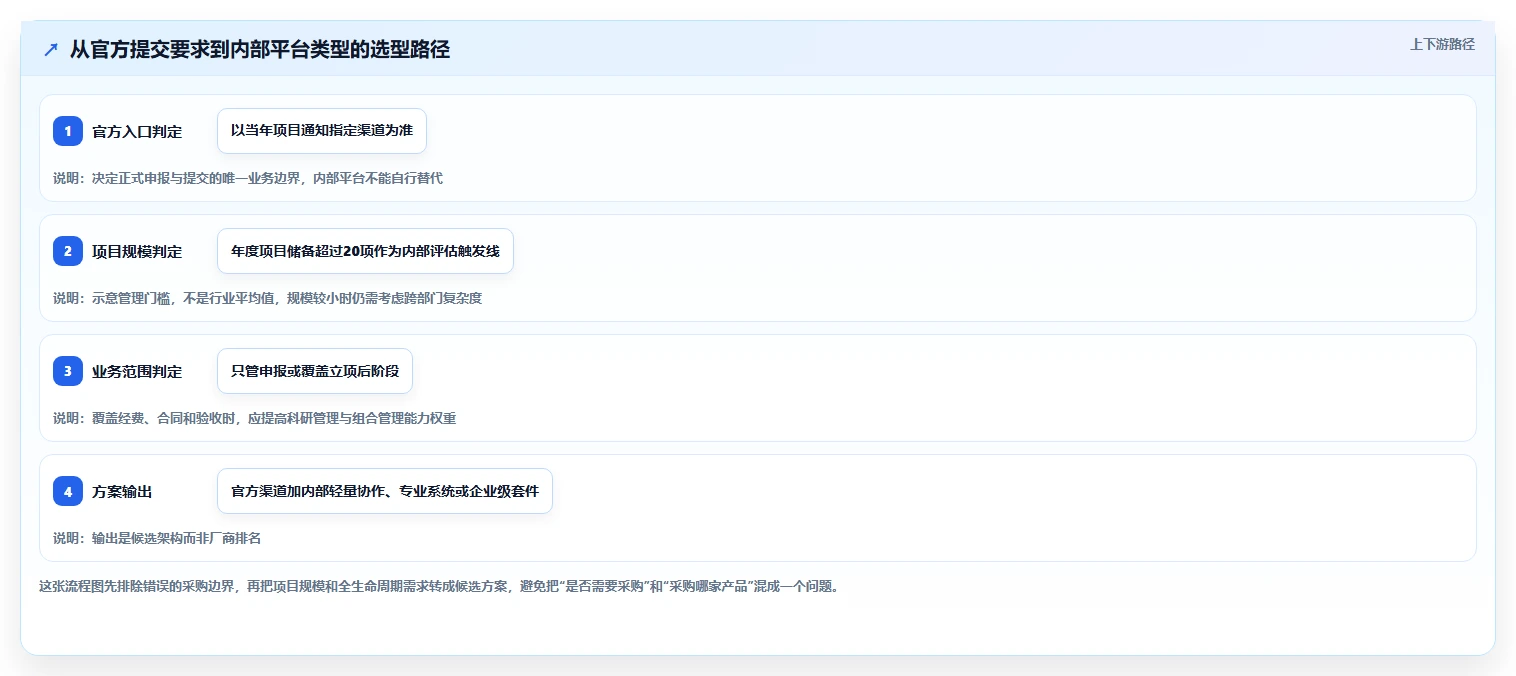Click the arrow icon beside the flow title
This screenshot has width=1516, height=676.
(x=51, y=49)
